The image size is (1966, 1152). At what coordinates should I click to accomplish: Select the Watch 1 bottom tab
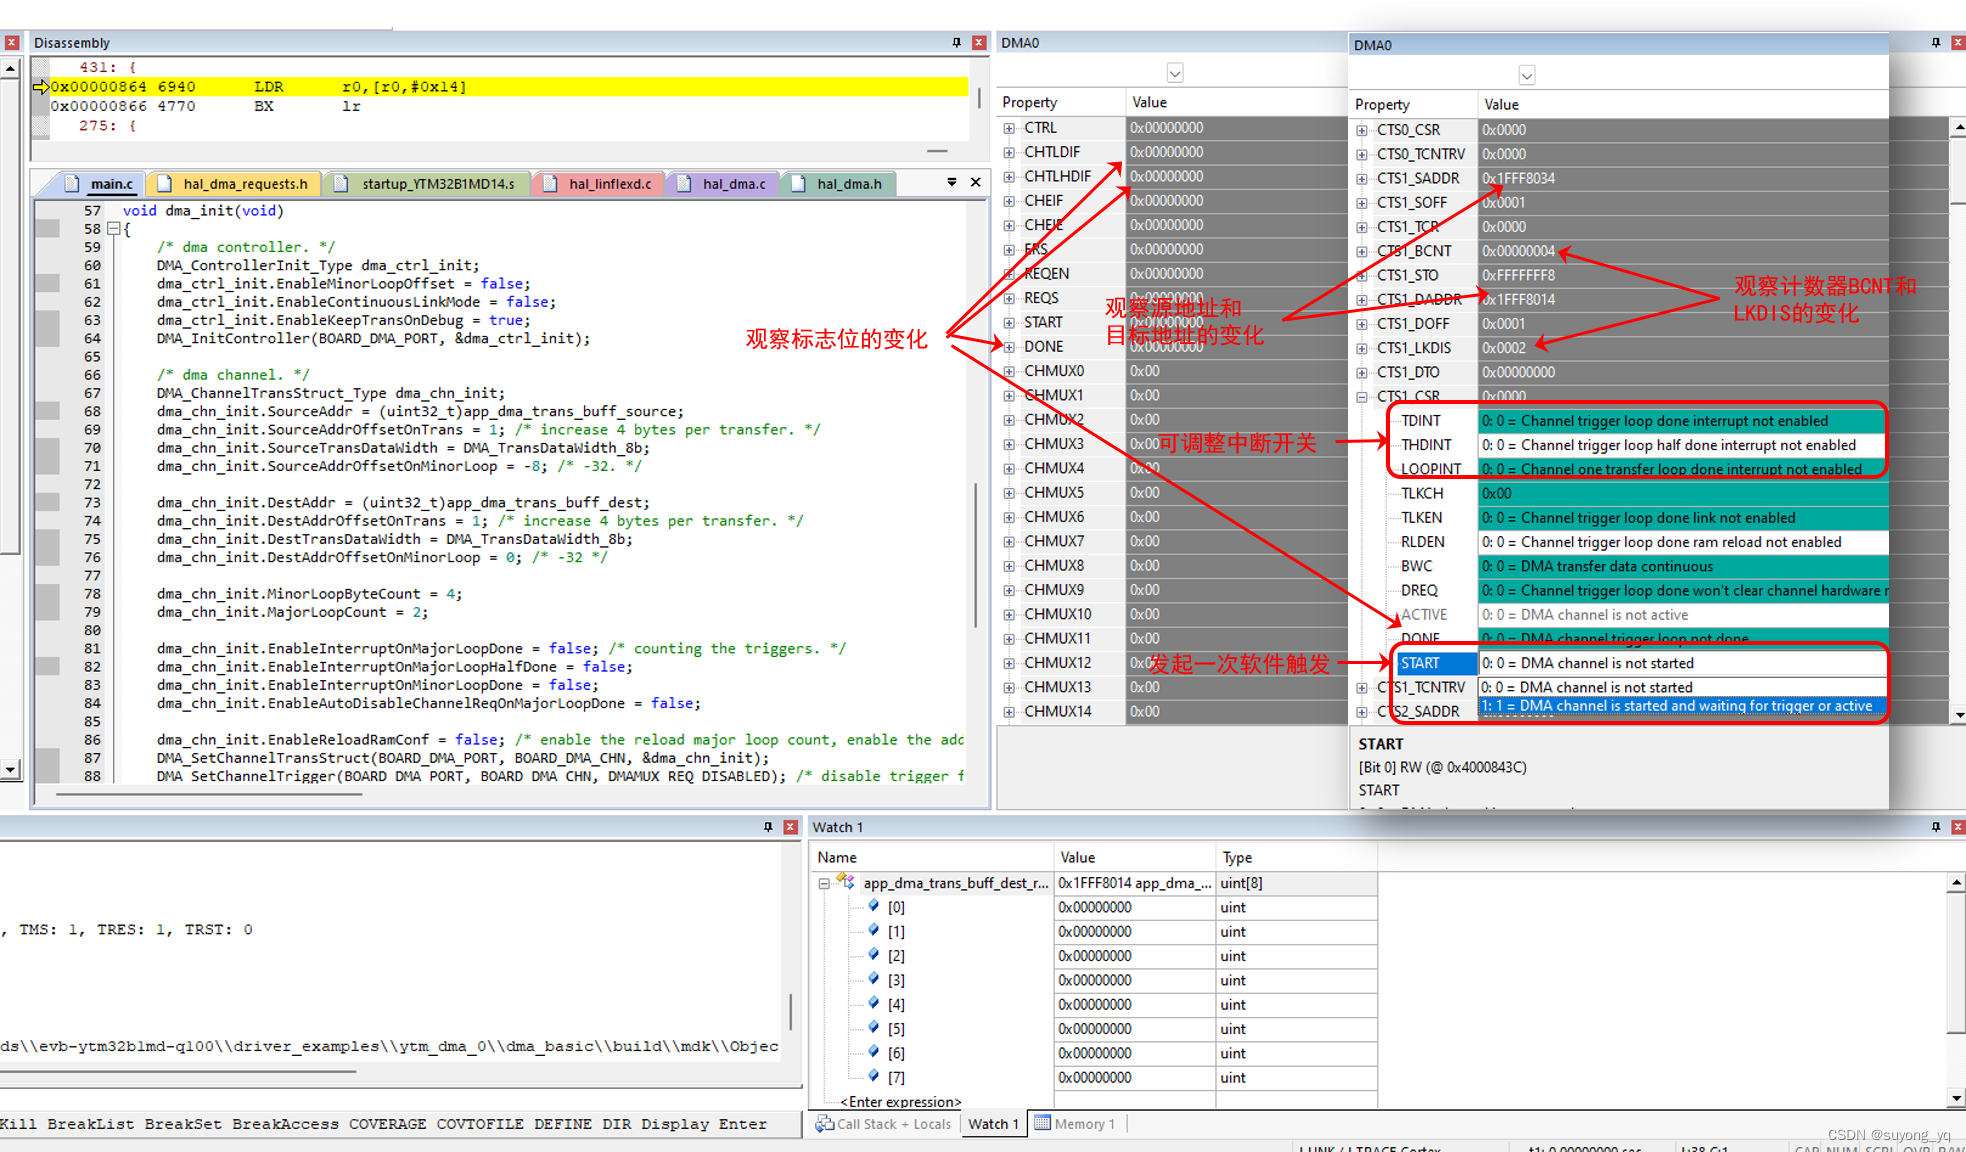(x=992, y=1124)
